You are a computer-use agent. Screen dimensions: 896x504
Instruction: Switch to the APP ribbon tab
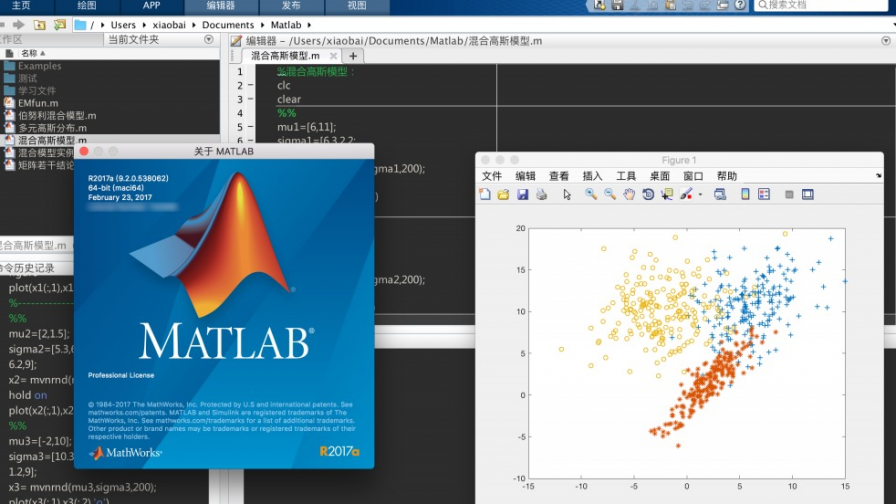click(151, 6)
